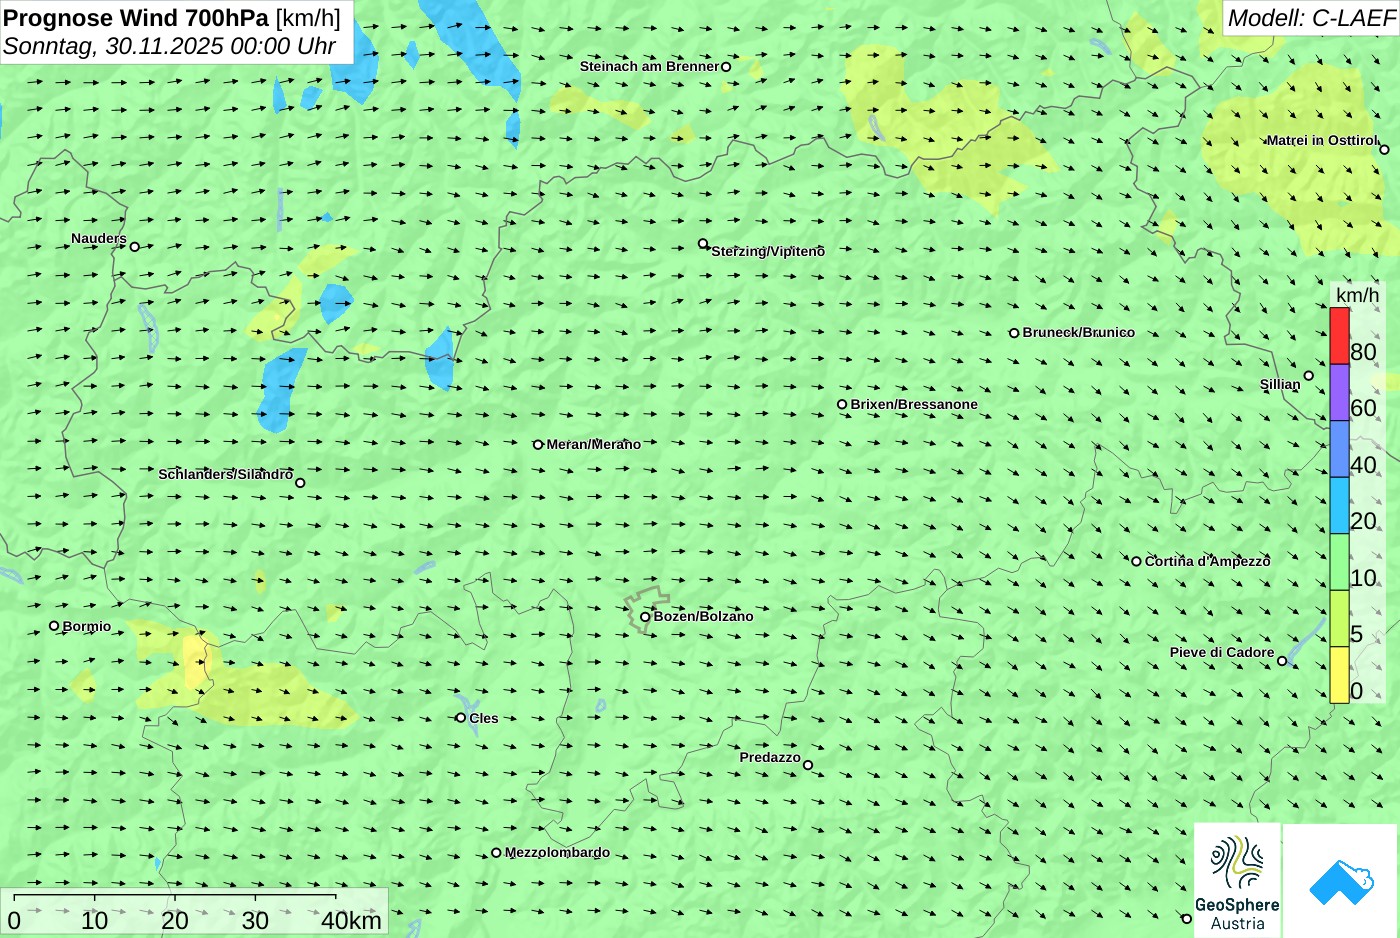Click the green 10–20 legend color

coord(1339,562)
